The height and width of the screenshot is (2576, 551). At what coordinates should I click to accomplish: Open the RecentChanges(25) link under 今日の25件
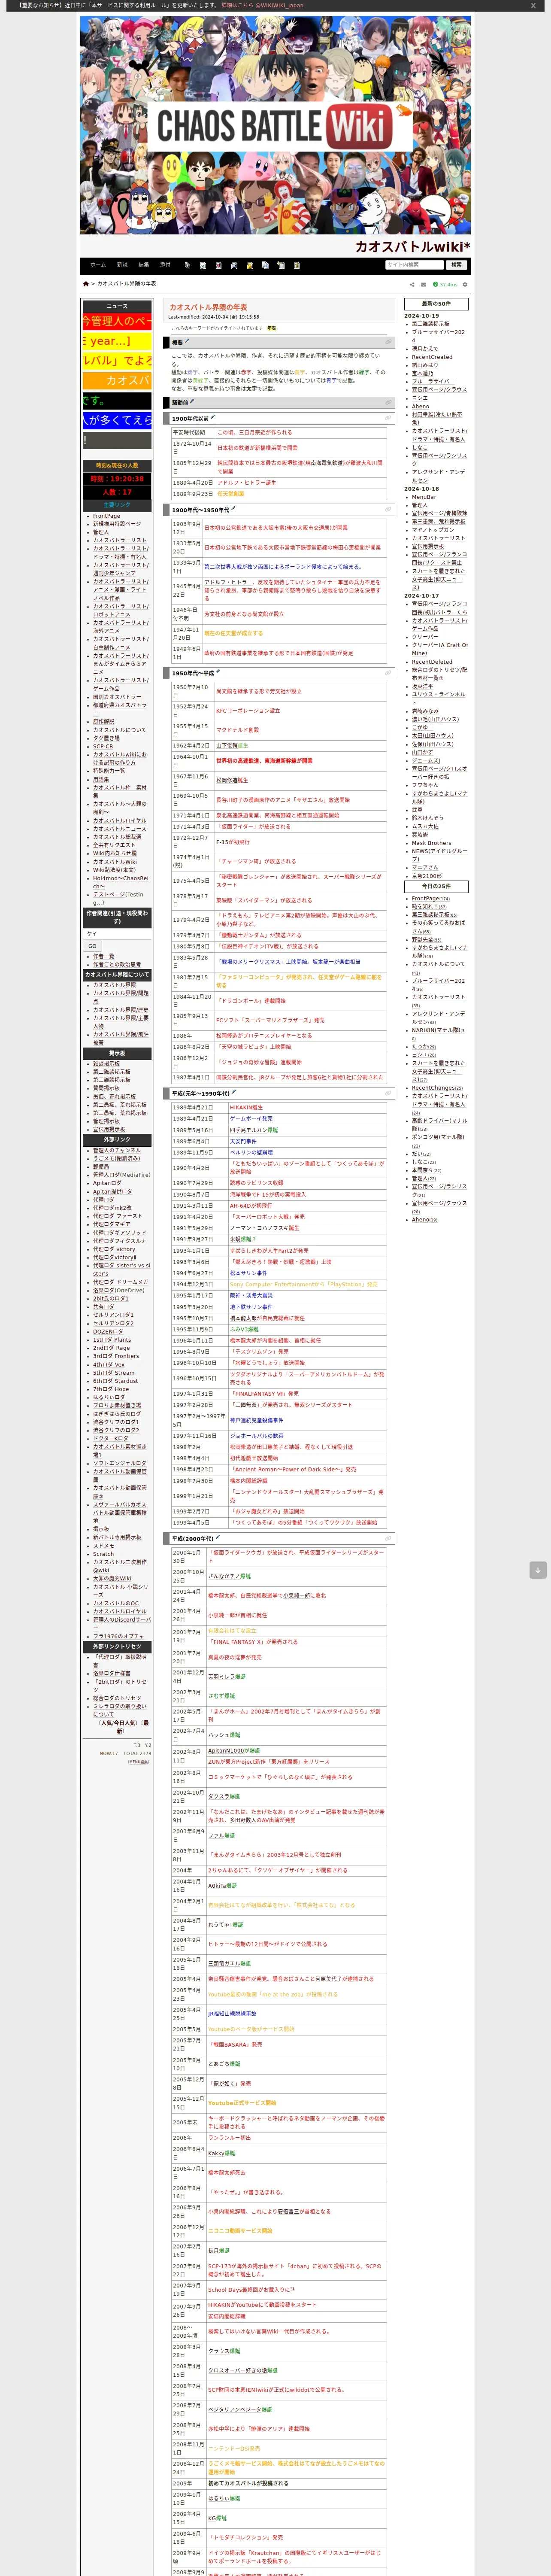coord(437,1088)
